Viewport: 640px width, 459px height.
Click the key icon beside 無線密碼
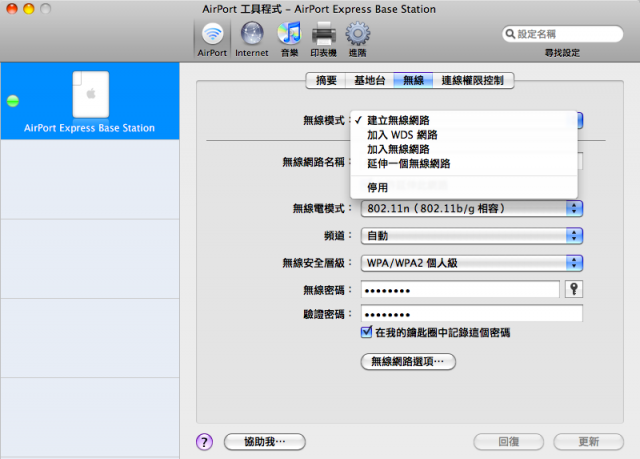(x=573, y=289)
